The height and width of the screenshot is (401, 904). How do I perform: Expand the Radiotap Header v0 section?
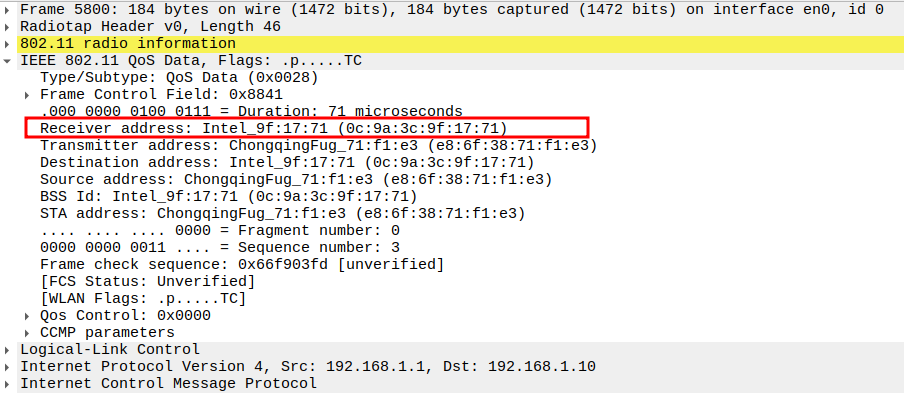[x=9, y=26]
